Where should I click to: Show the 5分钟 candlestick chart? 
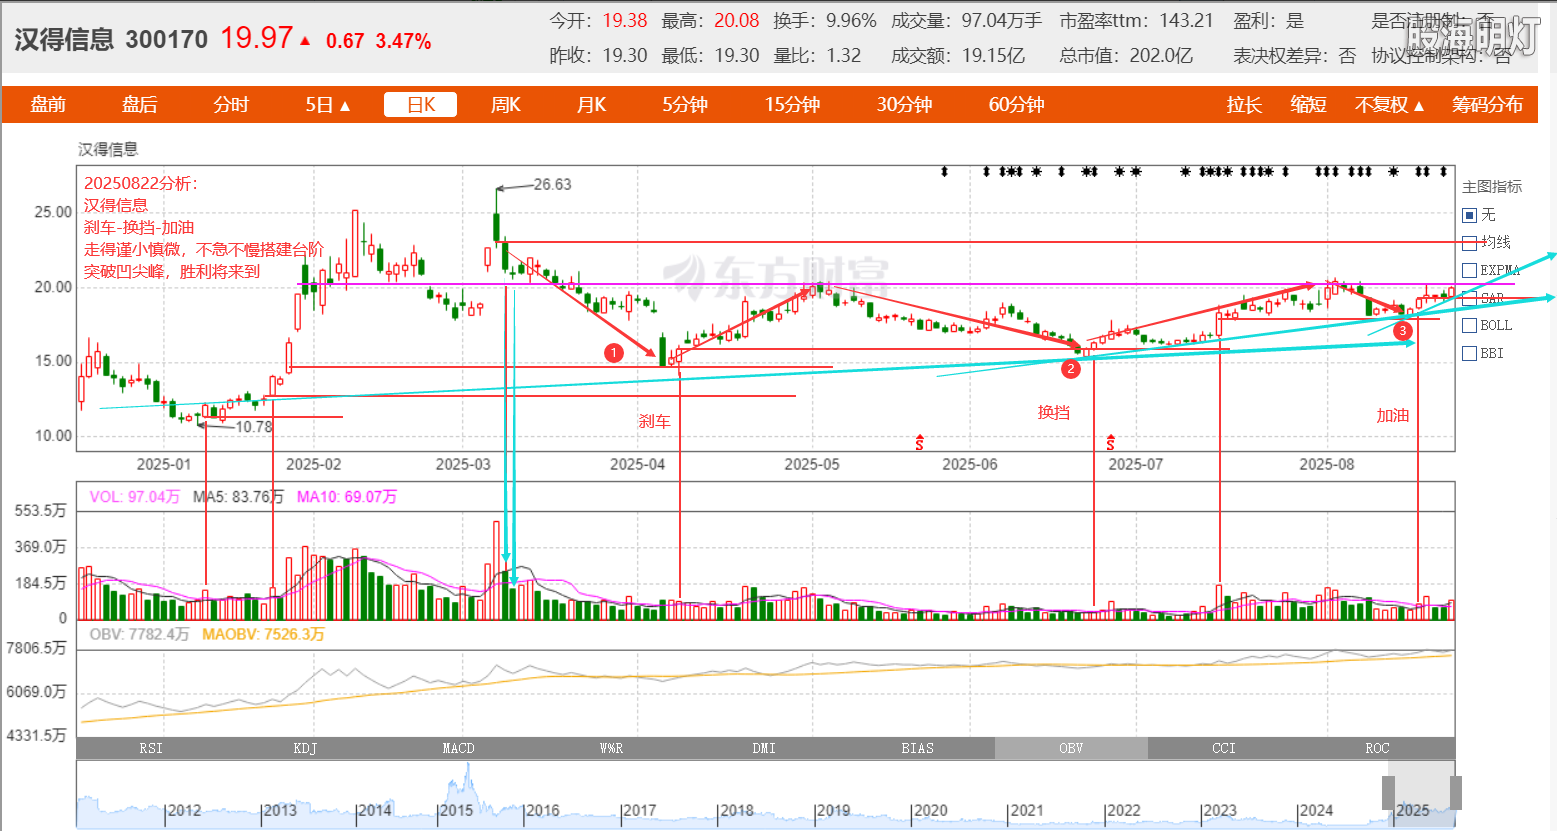(x=685, y=105)
